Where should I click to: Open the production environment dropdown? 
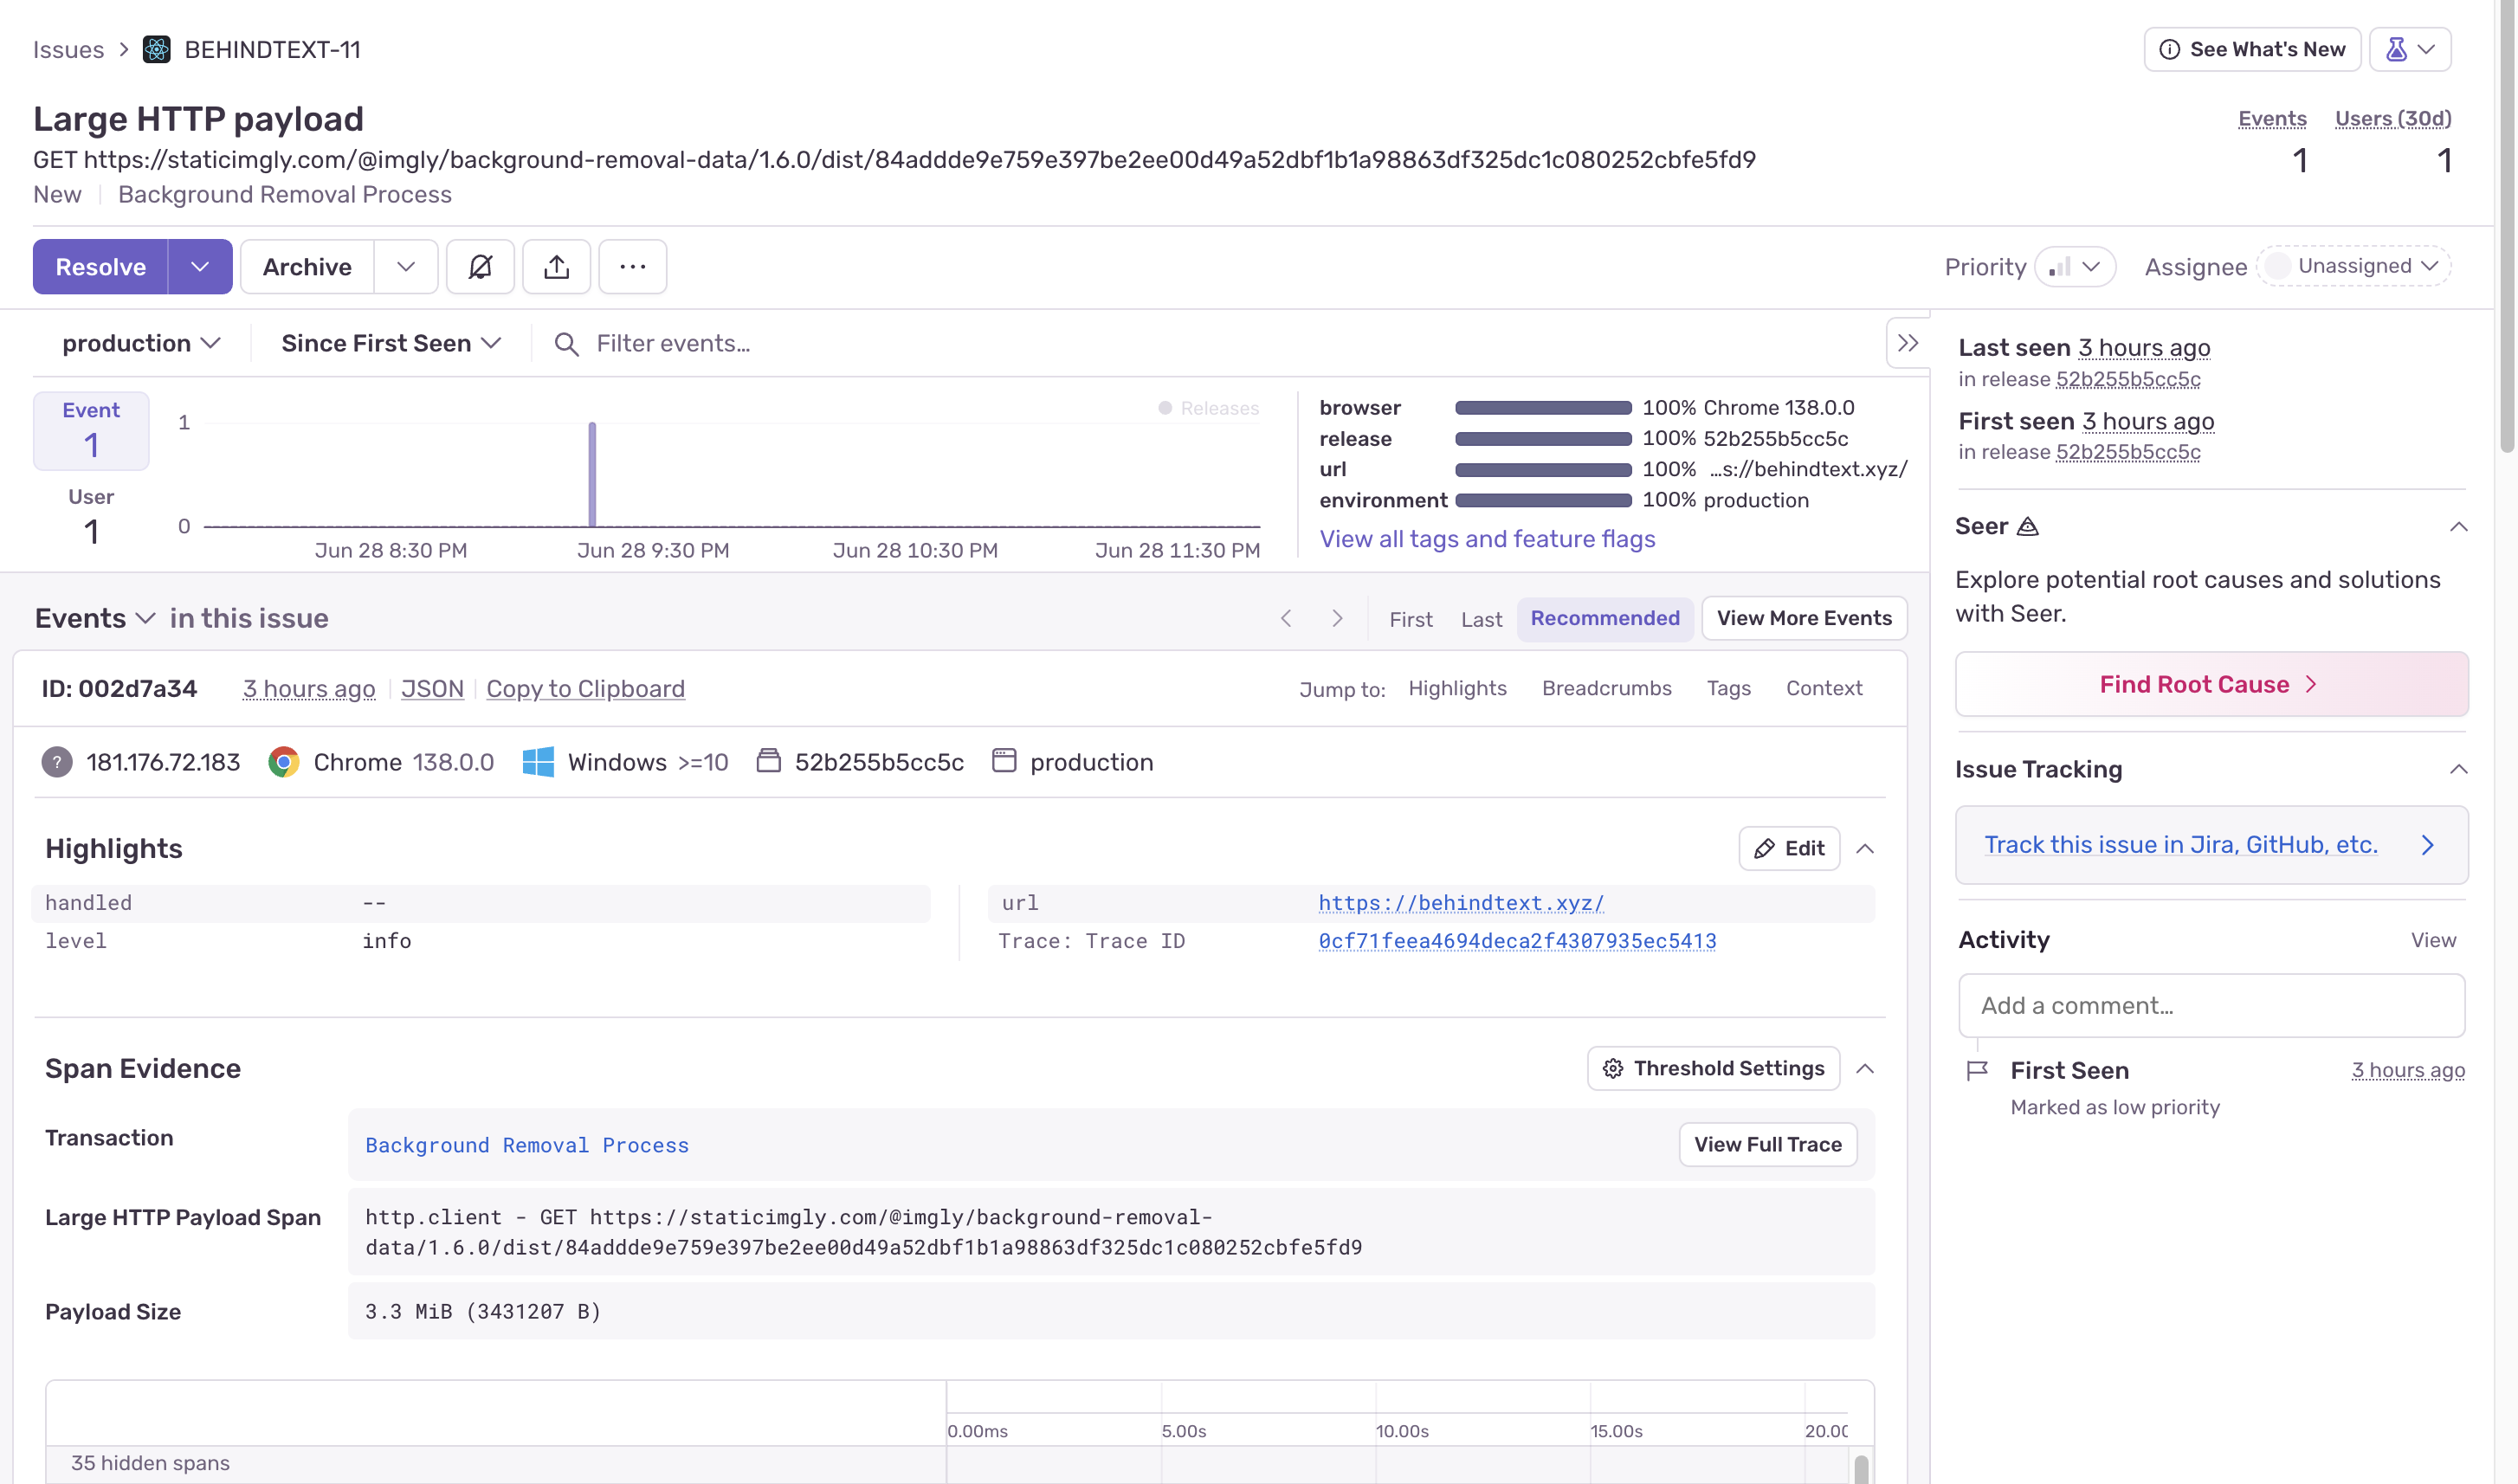(141, 343)
